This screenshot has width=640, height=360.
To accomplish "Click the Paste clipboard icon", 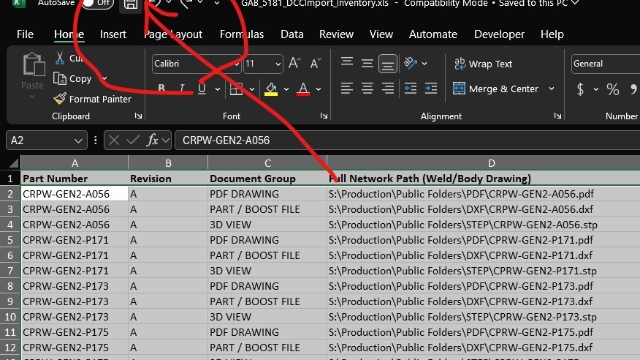I will (x=33, y=64).
